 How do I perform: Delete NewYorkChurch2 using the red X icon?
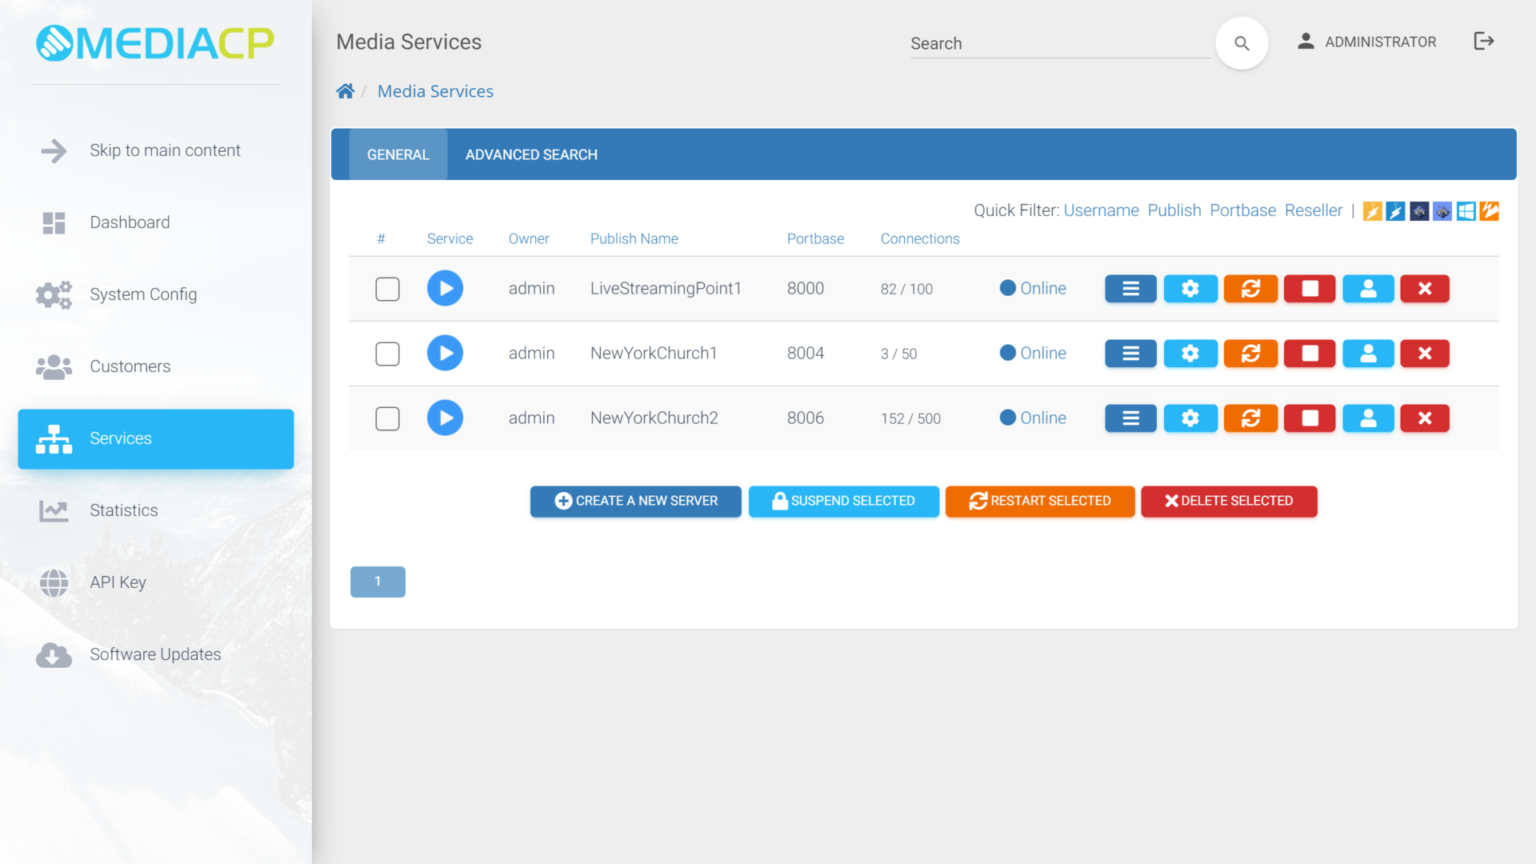tap(1424, 418)
